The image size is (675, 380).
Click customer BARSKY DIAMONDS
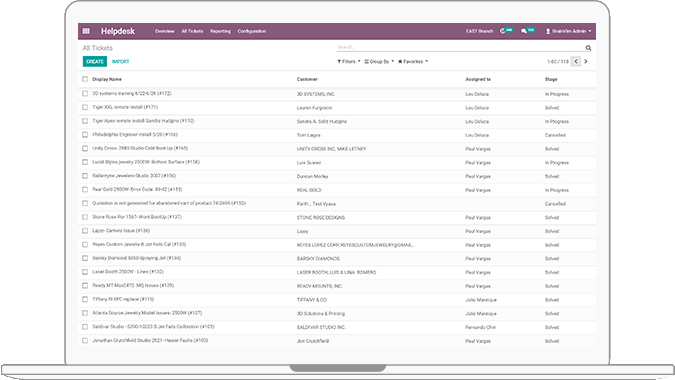point(318,259)
